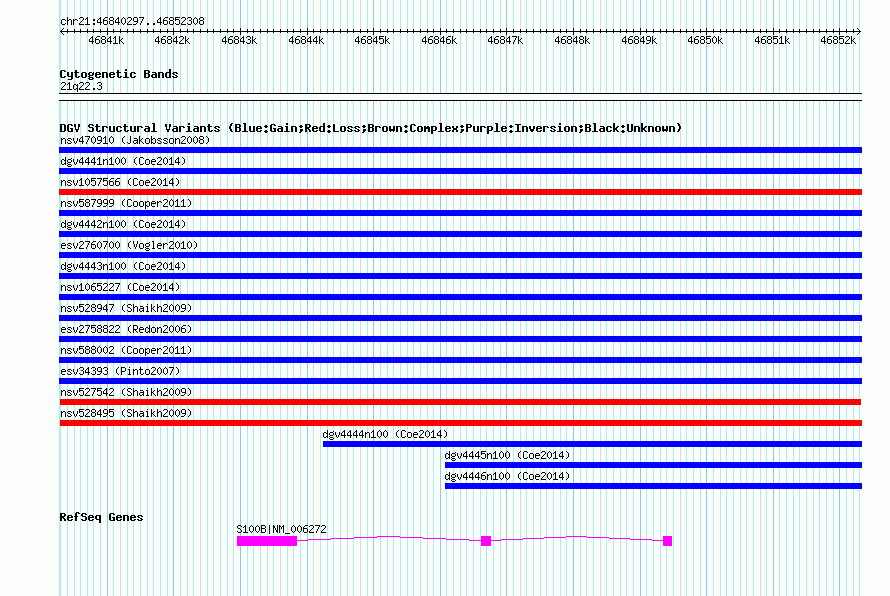
Task: Click the 21q22.3 band label
Action: point(81,86)
